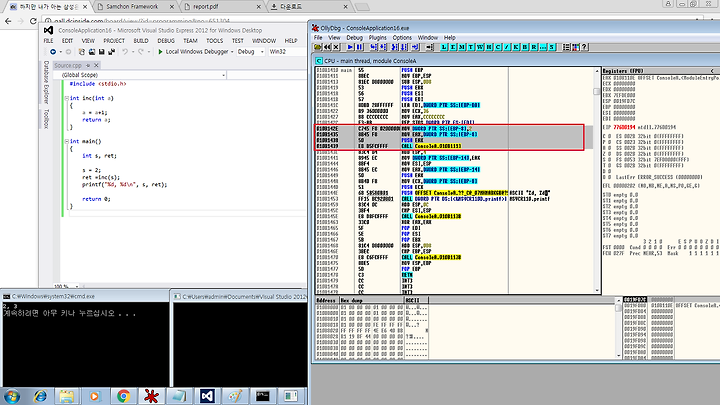This screenshot has height=405, width=720.
Task: Pause execution with OllyDbg pause icon
Action: point(360,47)
